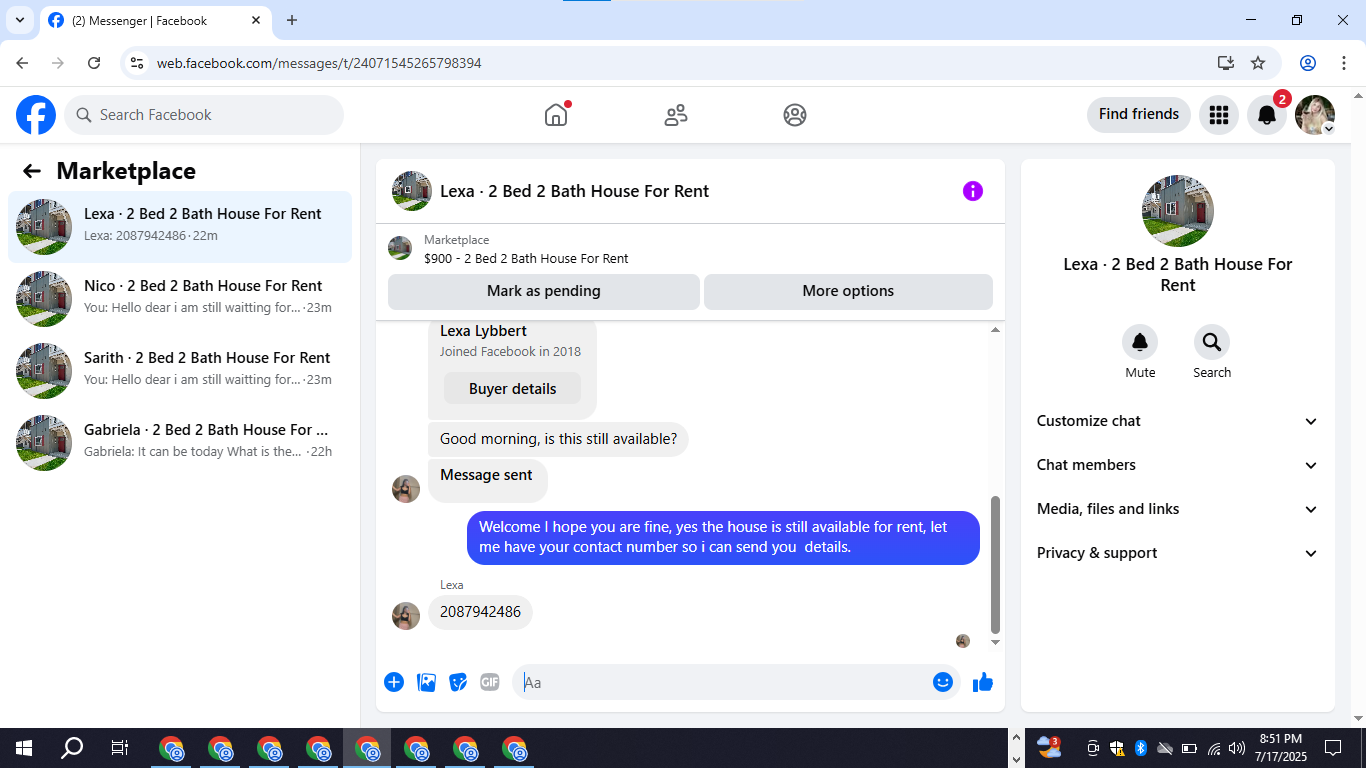The image size is (1366, 768).
Task: Go back using the Marketplace arrow
Action: pyautogui.click(x=32, y=171)
